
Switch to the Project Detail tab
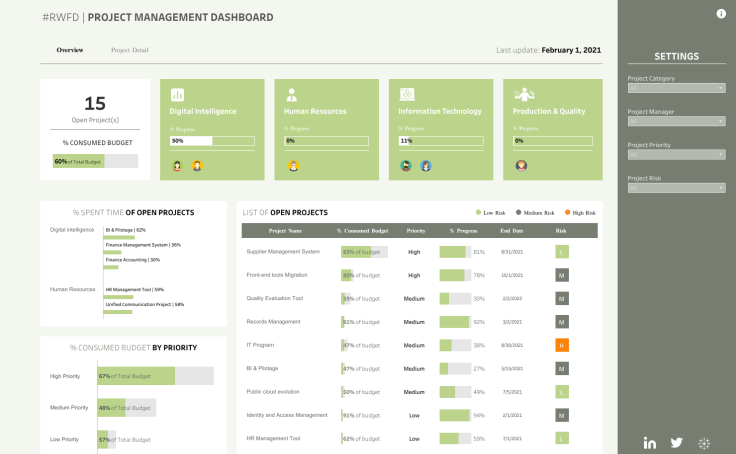129,50
